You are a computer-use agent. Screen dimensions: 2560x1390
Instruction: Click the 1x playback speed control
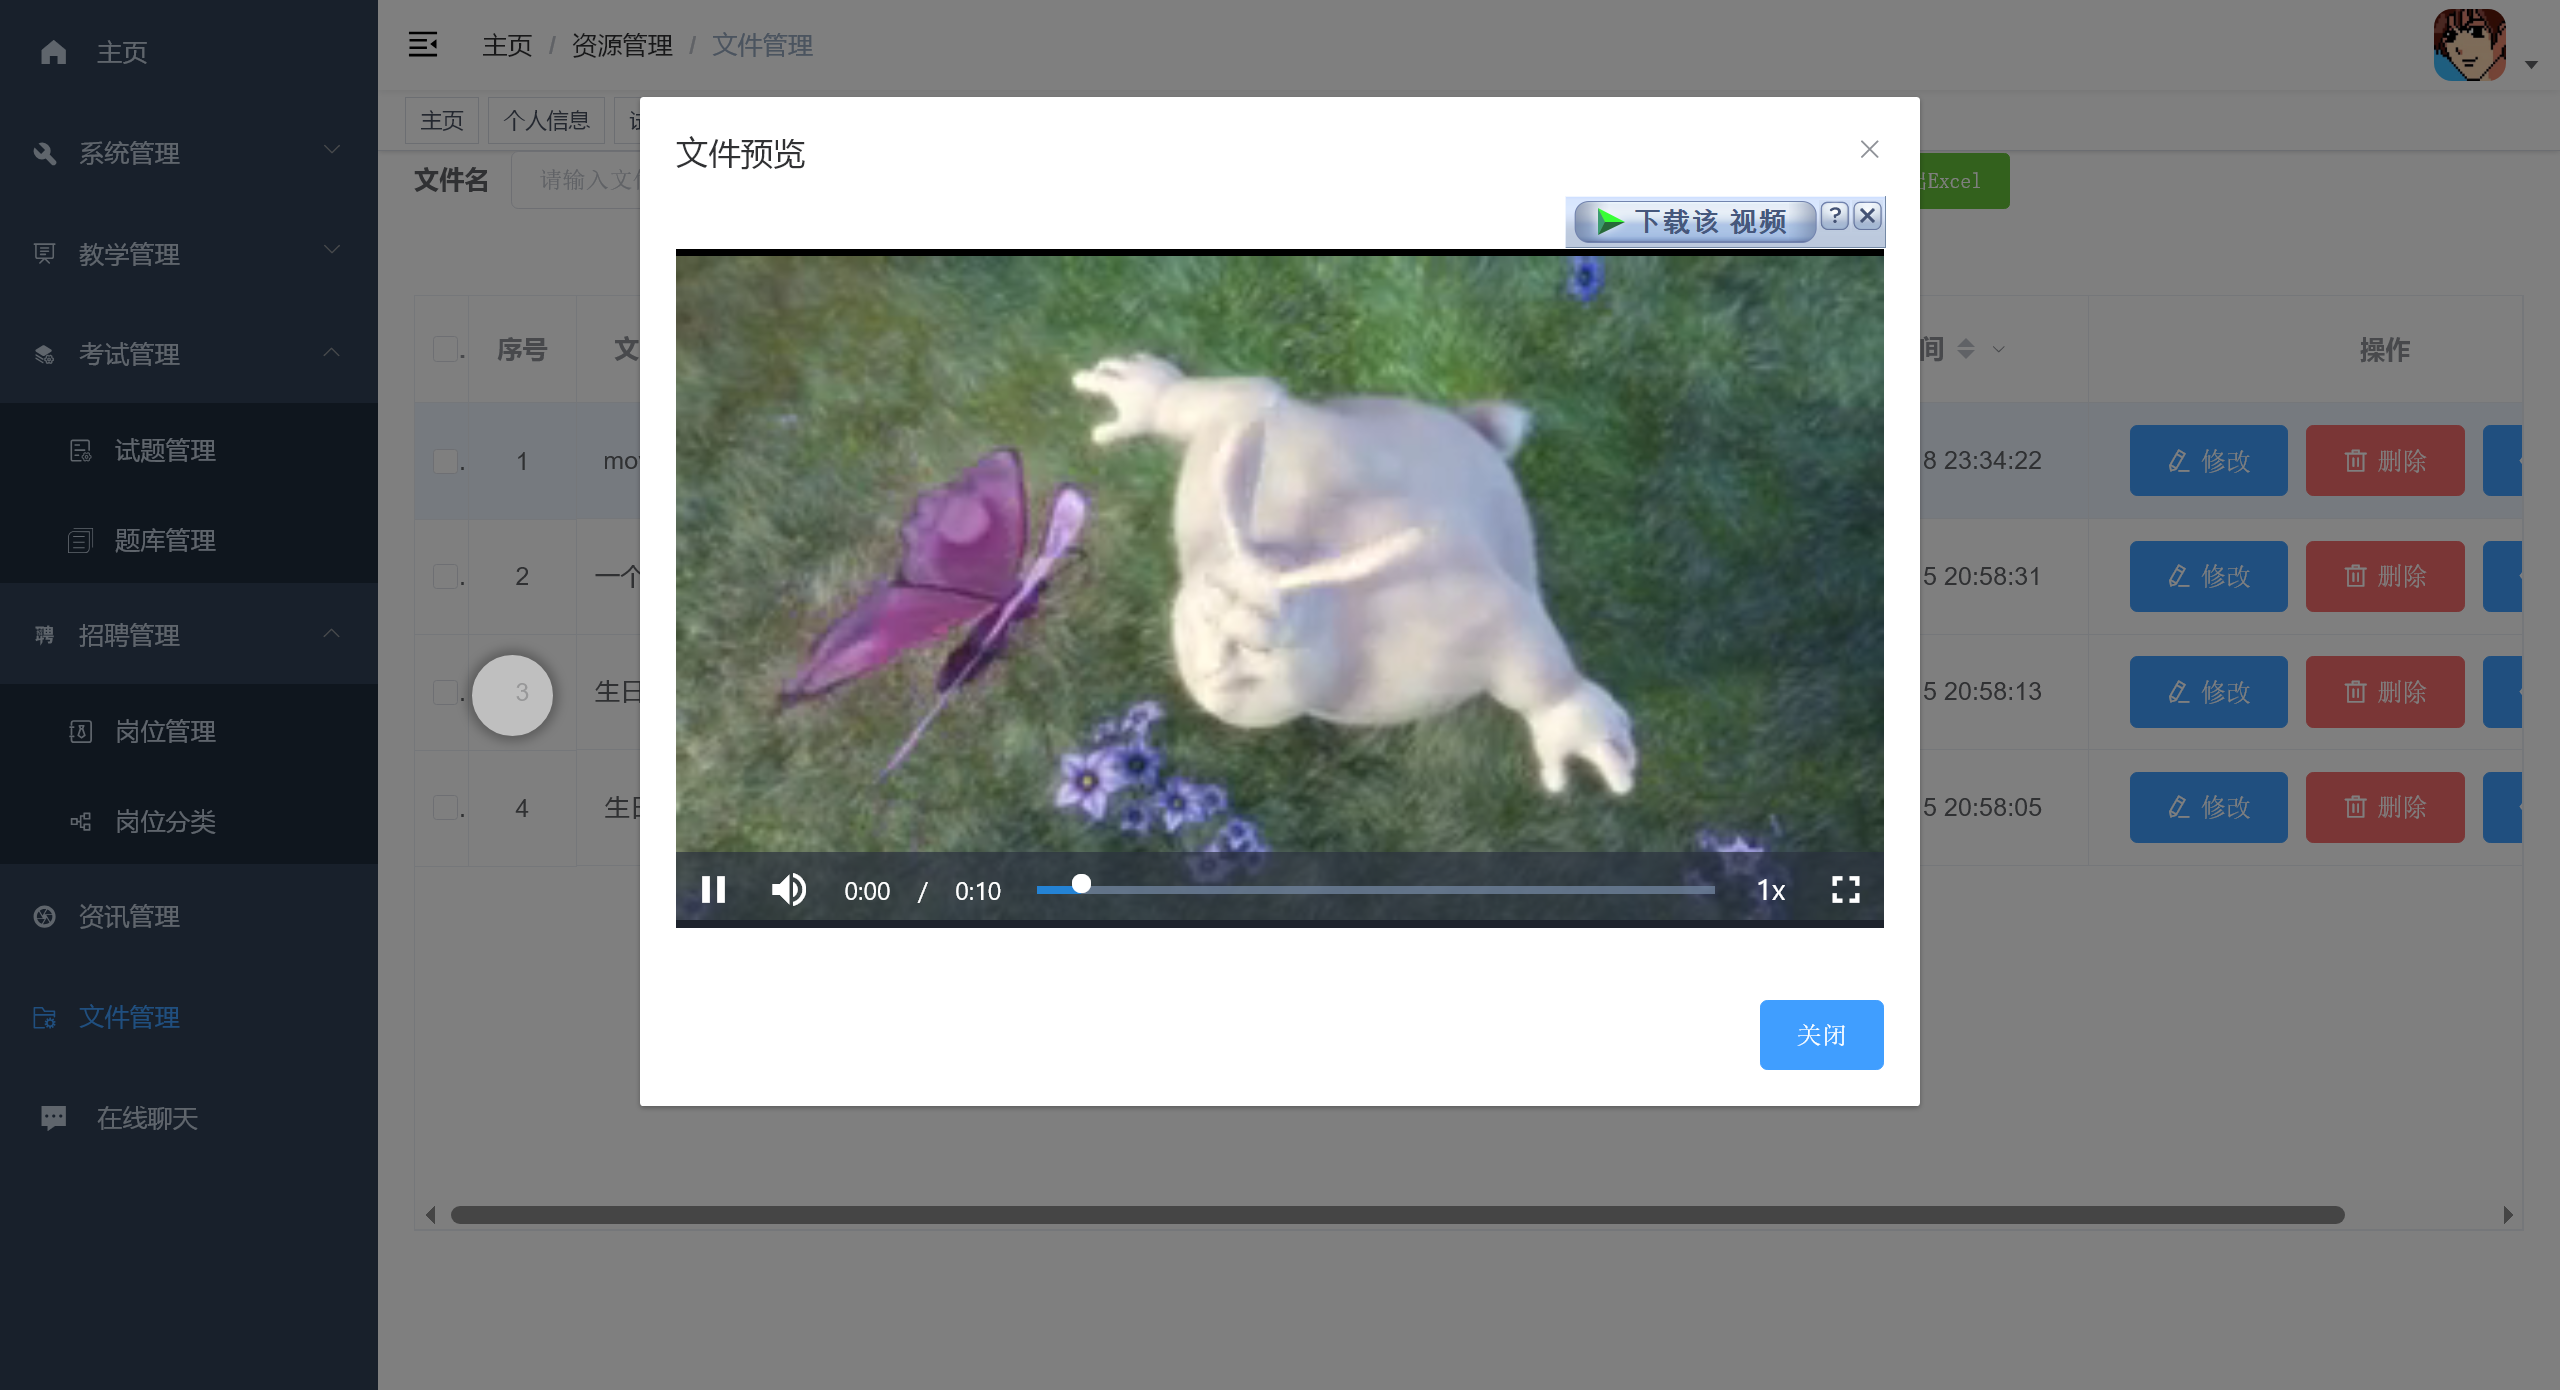pos(1771,890)
